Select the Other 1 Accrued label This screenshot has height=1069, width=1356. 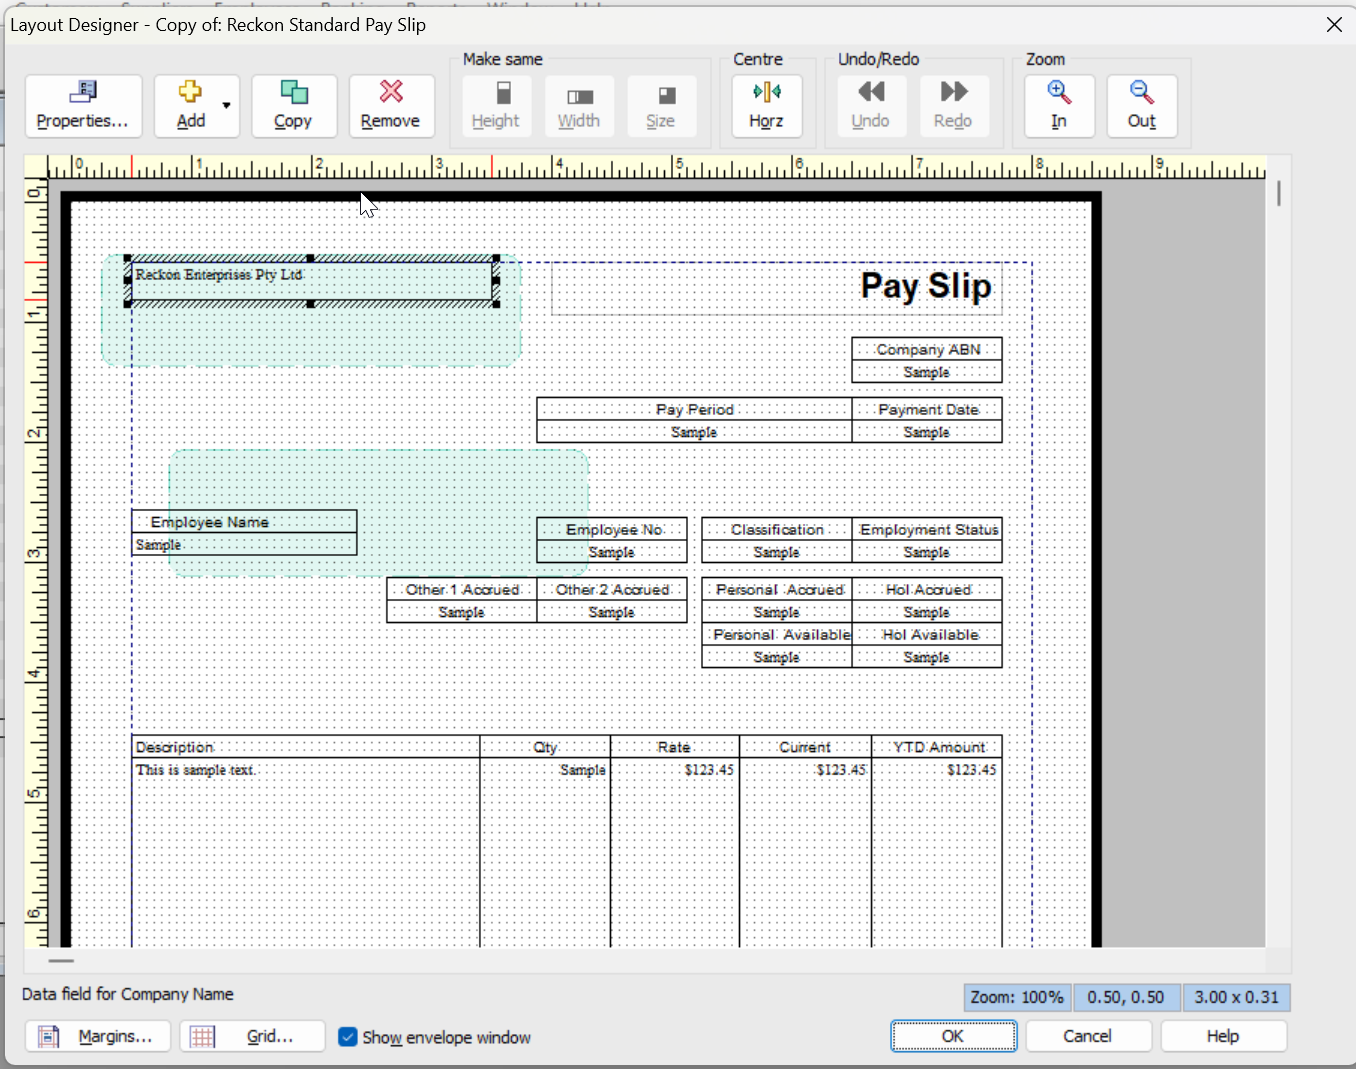point(462,589)
